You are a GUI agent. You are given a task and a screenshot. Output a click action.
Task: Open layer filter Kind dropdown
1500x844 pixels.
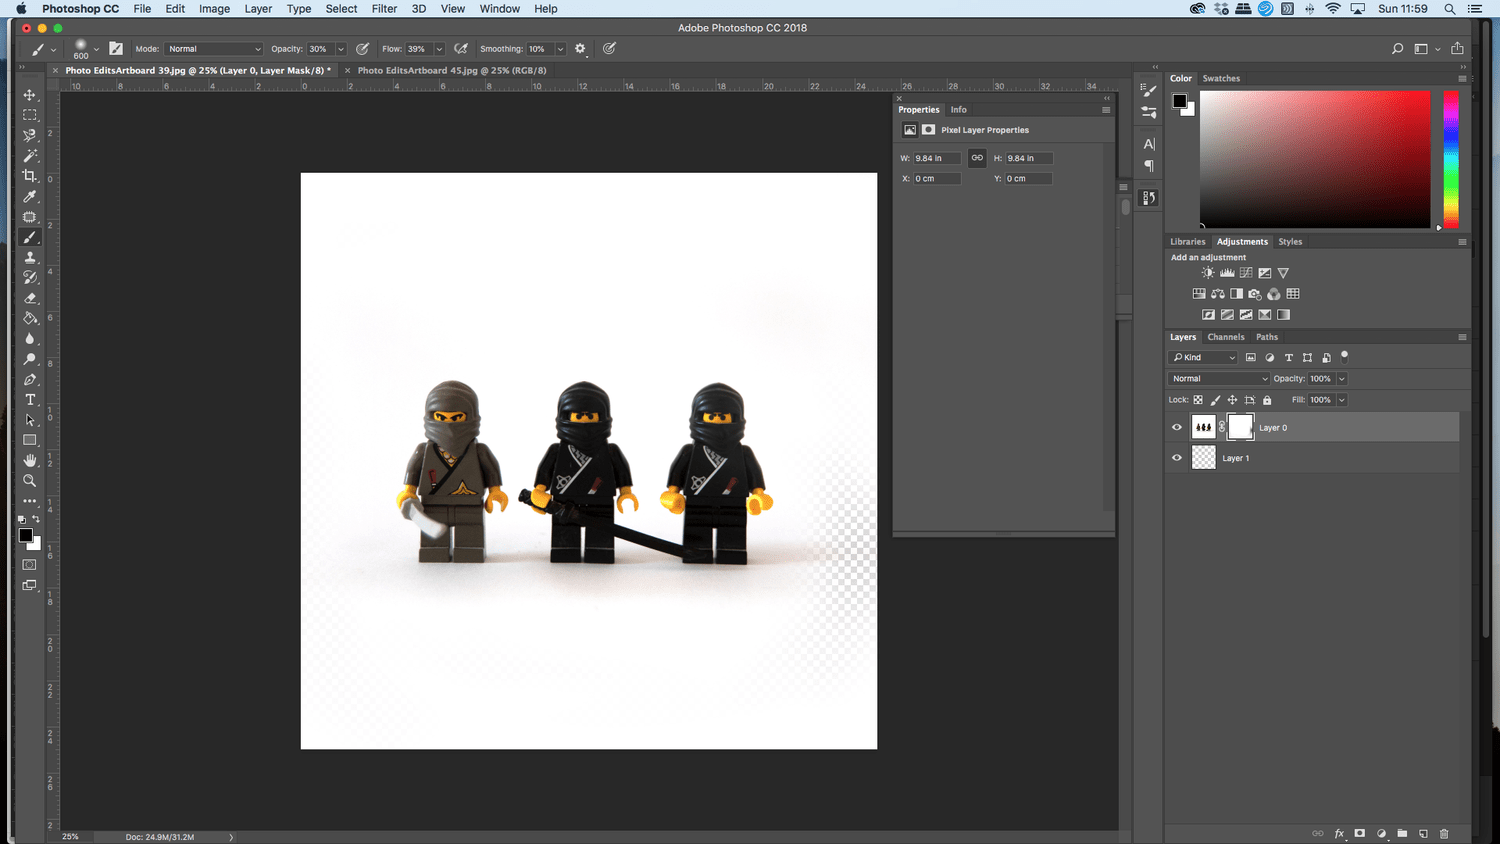point(1203,357)
